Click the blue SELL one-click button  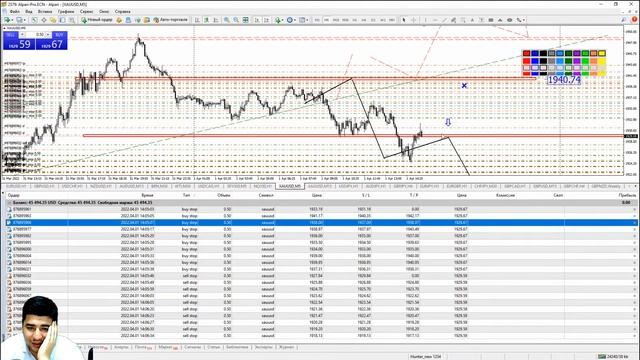click(x=19, y=44)
